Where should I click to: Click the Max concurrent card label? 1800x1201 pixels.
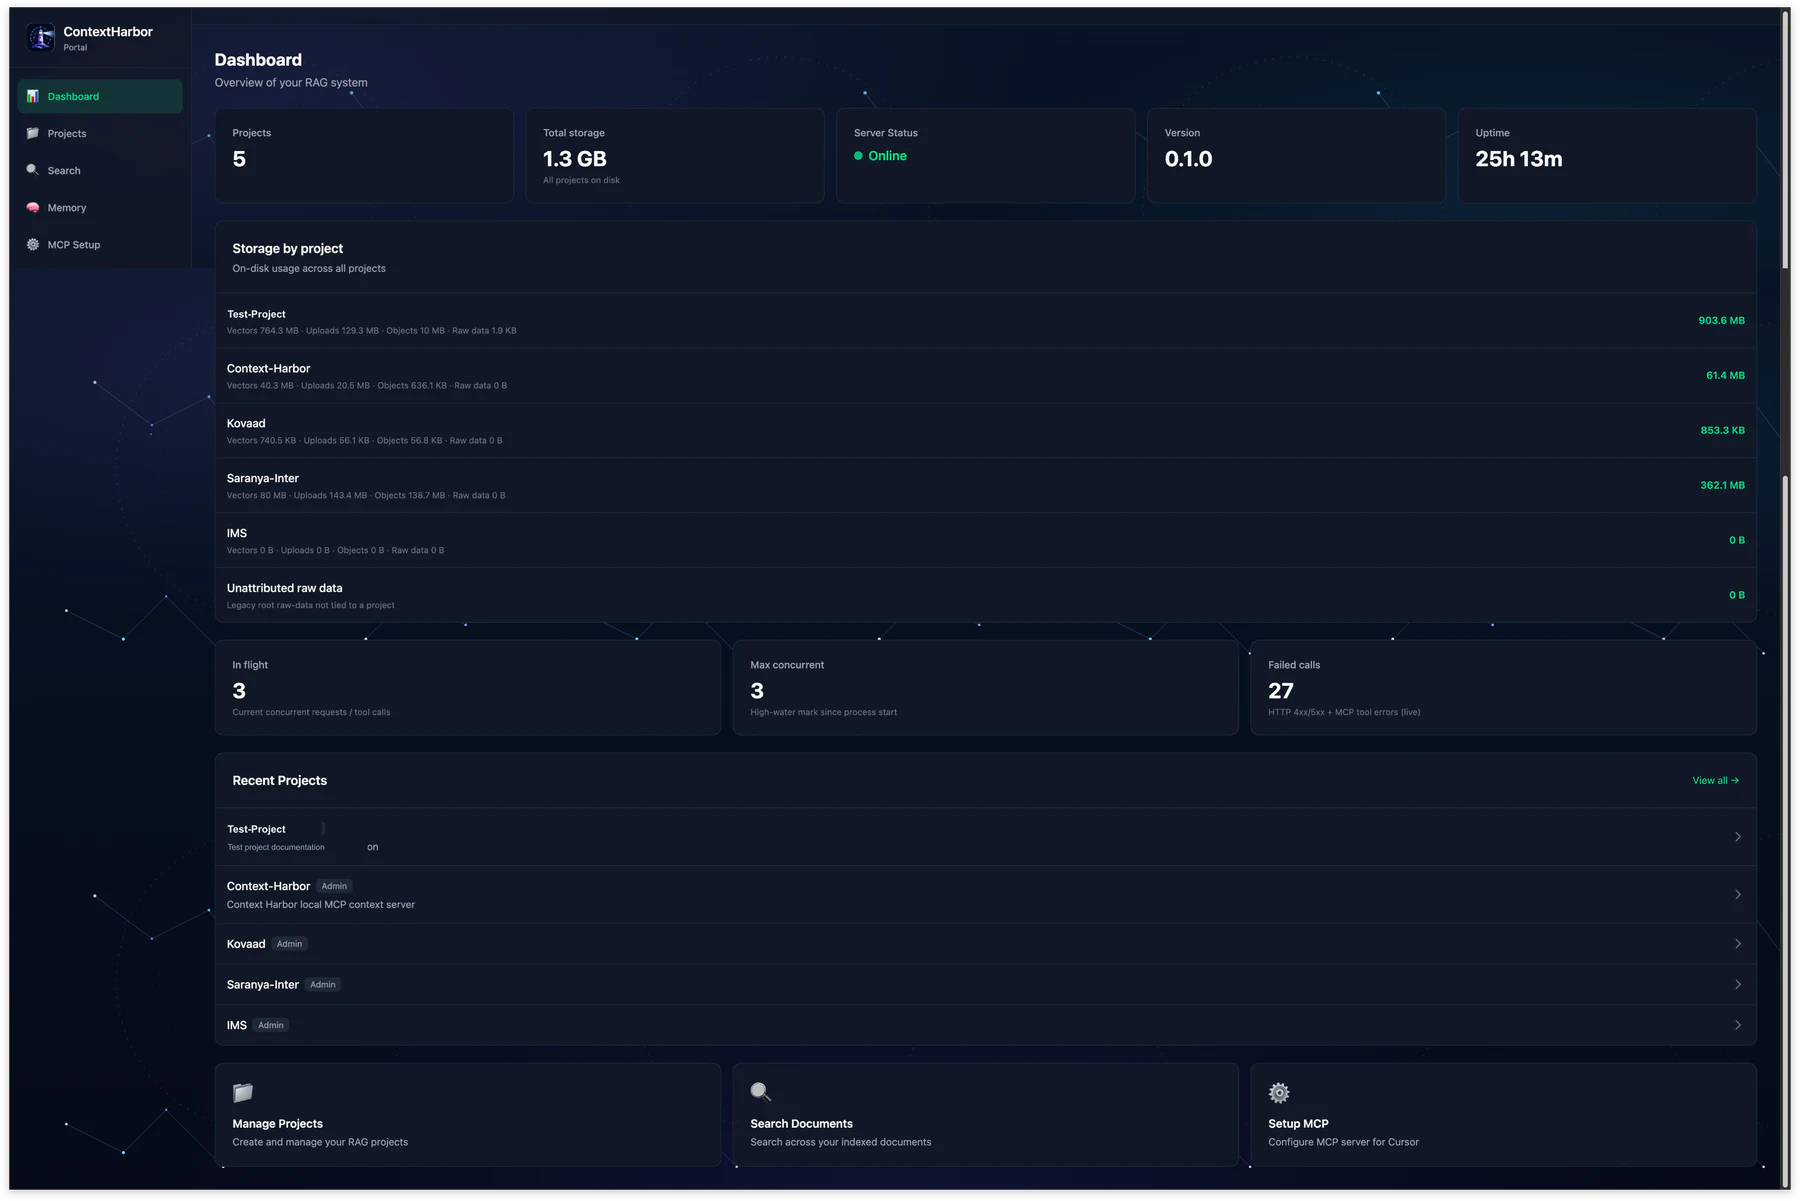coord(787,665)
